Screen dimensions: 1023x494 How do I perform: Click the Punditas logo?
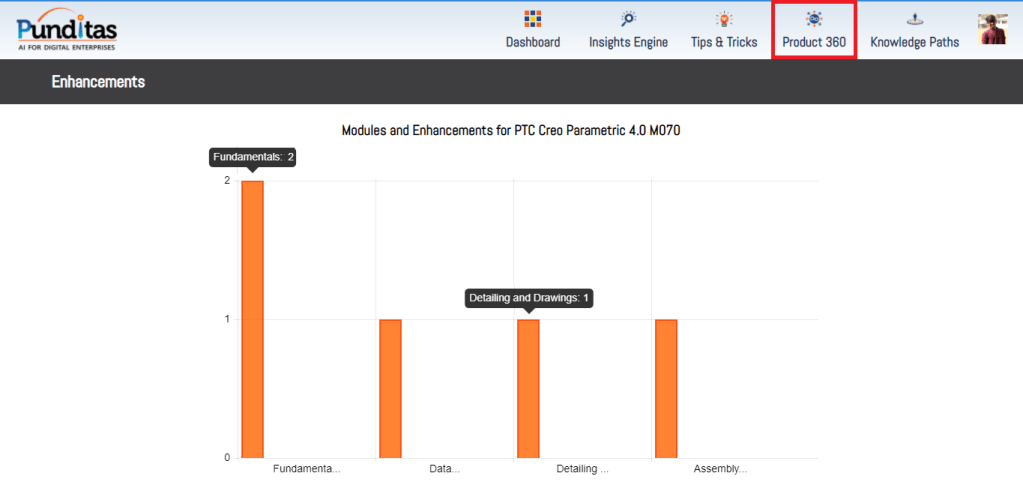(67, 29)
